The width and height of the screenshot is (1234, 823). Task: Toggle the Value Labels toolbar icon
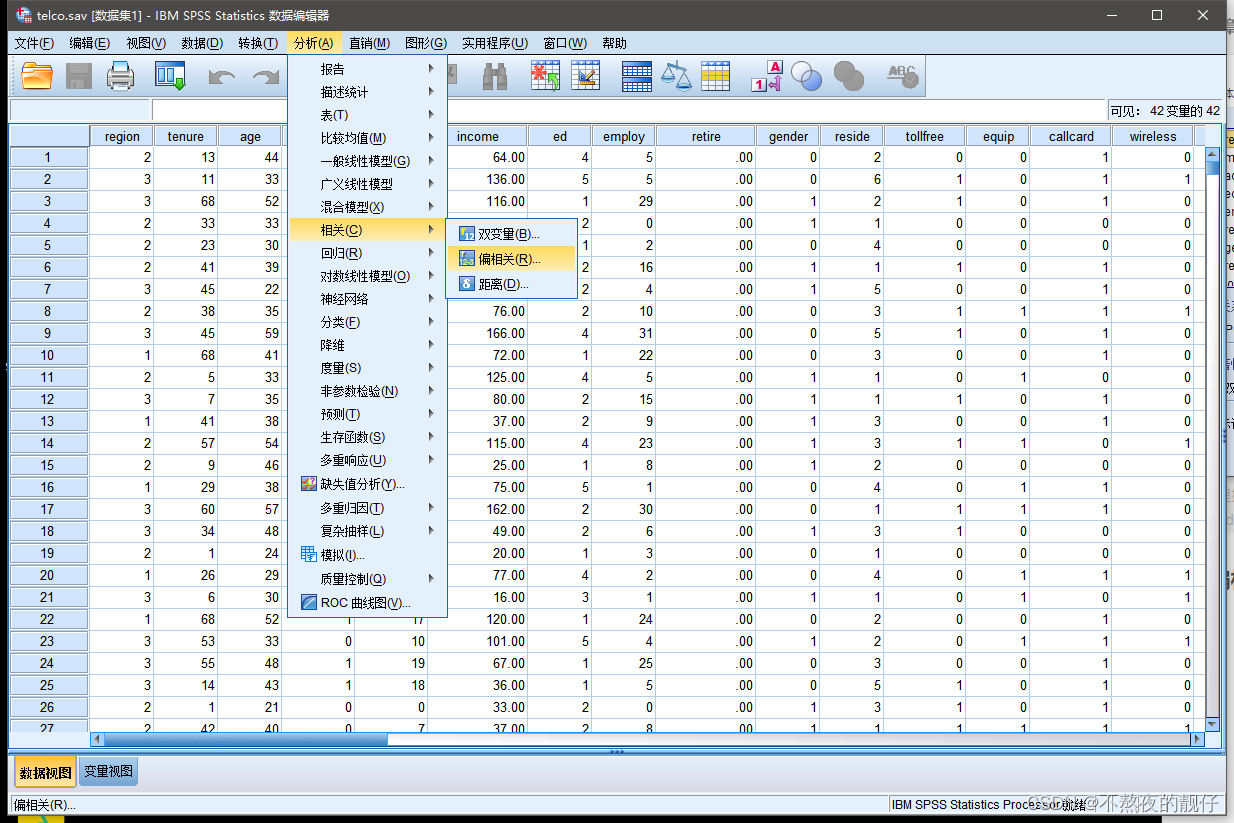[767, 76]
